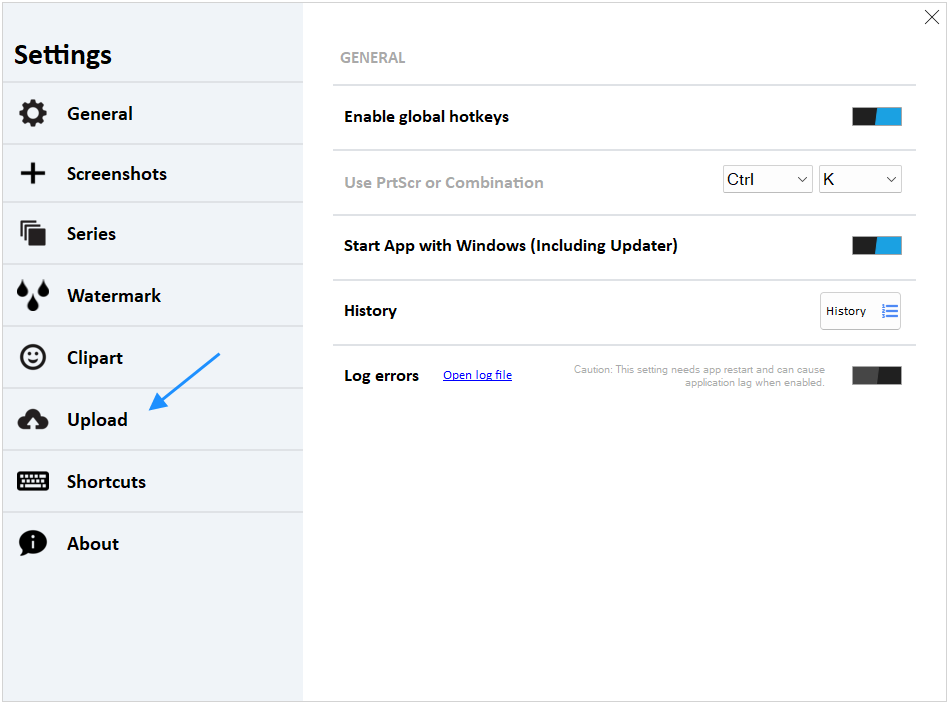The height and width of the screenshot is (704, 950).
Task: Click the Screenshots plus icon
Action: 33,173
